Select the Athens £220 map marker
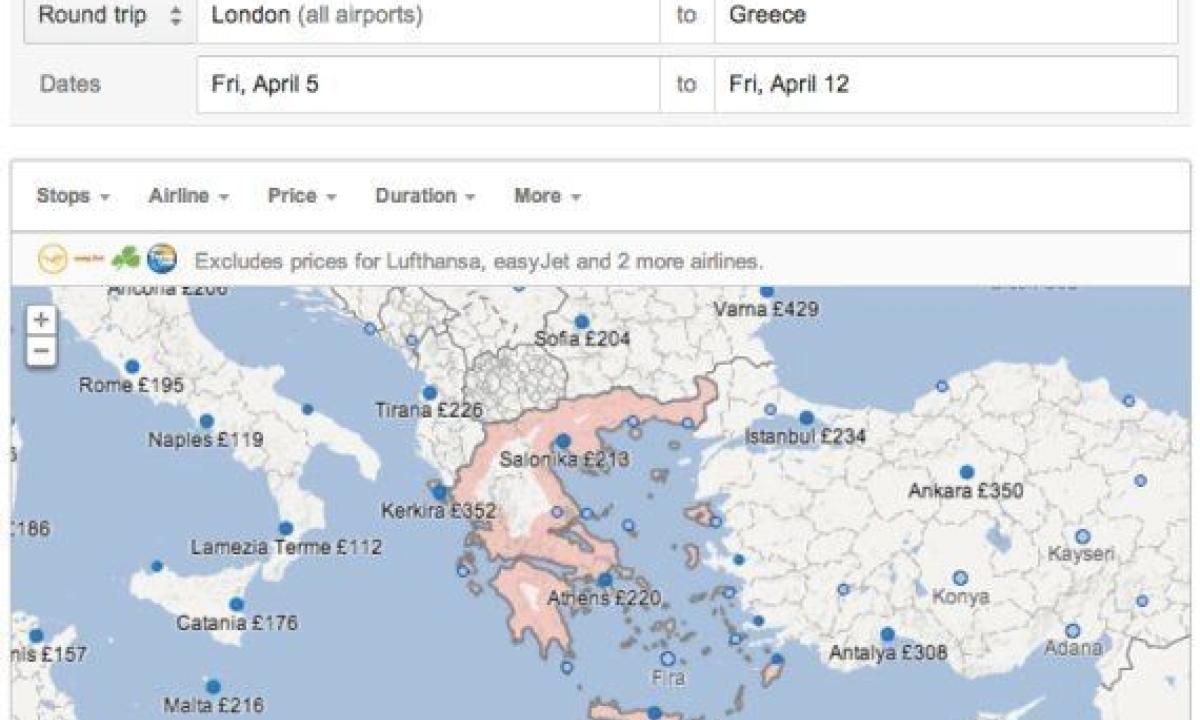This screenshot has height=720, width=1200. tap(605, 580)
